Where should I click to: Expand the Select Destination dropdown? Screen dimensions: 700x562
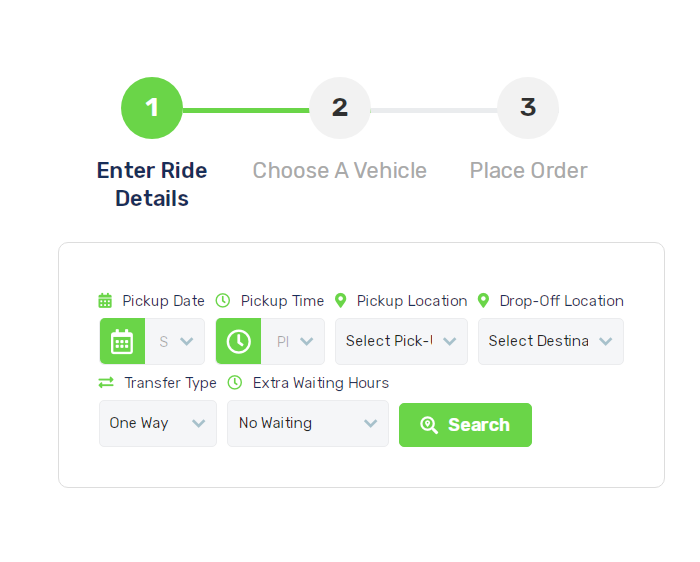[550, 341]
